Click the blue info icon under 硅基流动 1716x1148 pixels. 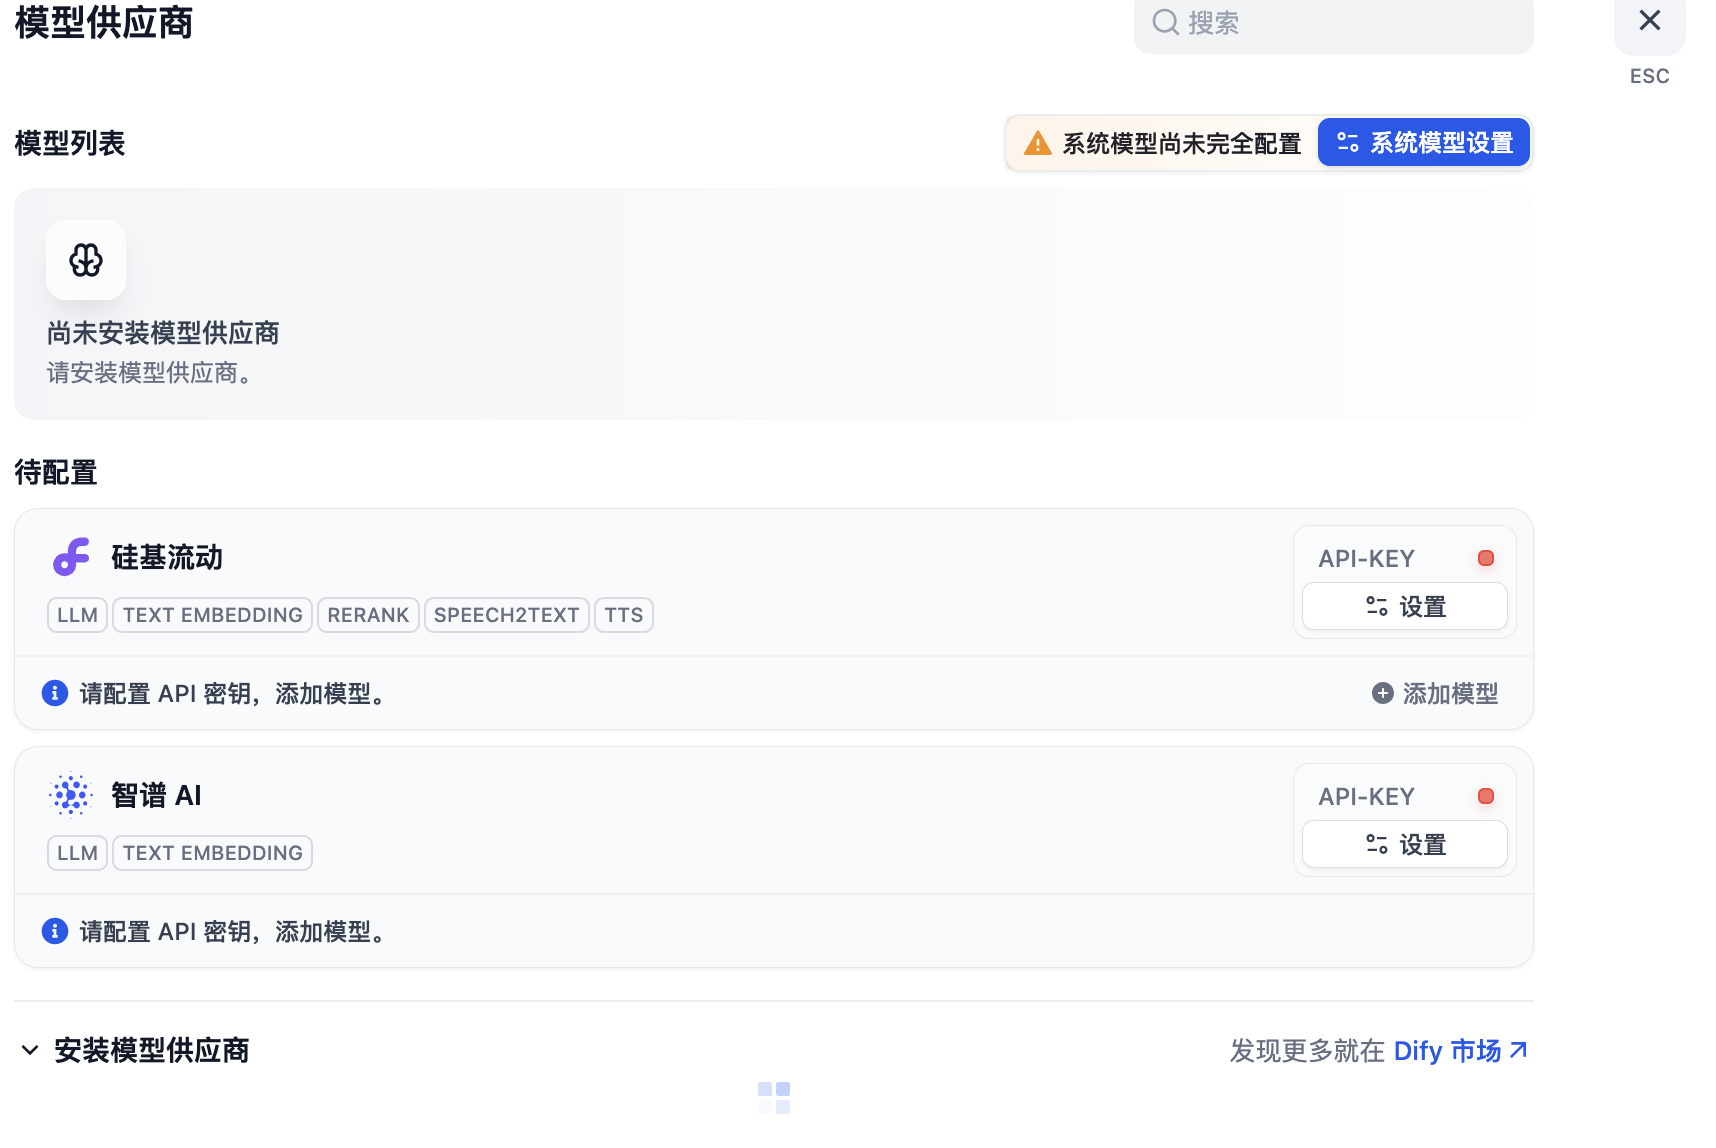pyautogui.click(x=55, y=693)
